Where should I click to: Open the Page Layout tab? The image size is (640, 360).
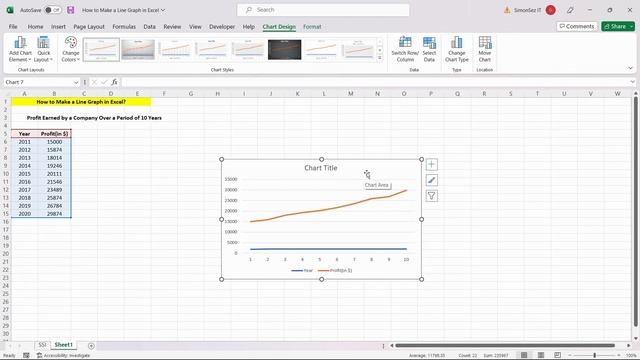(89, 27)
